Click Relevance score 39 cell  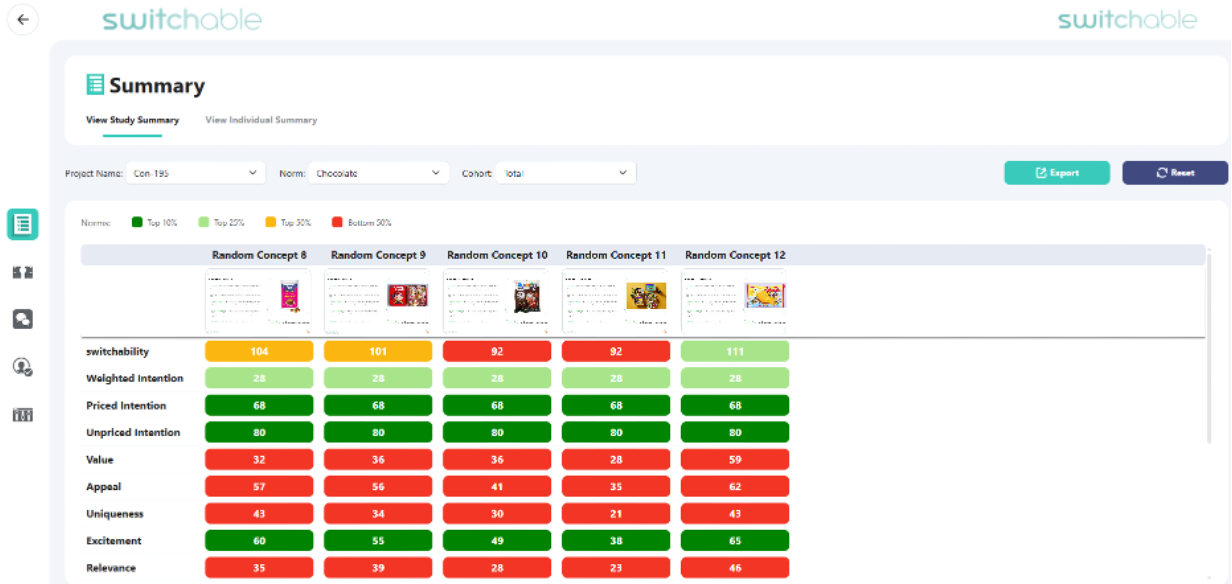[378, 568]
